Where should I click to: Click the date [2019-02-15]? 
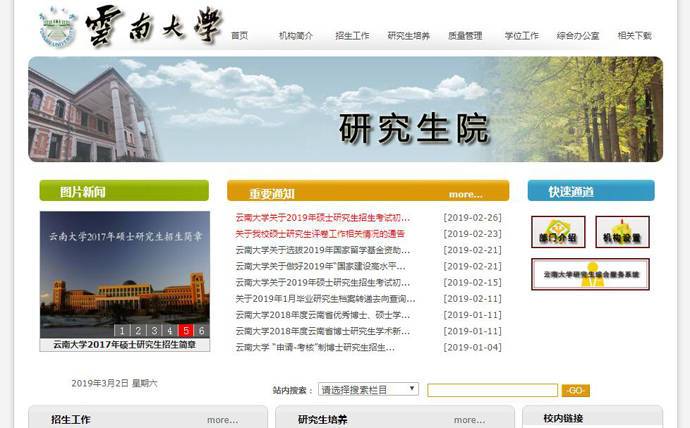472,282
